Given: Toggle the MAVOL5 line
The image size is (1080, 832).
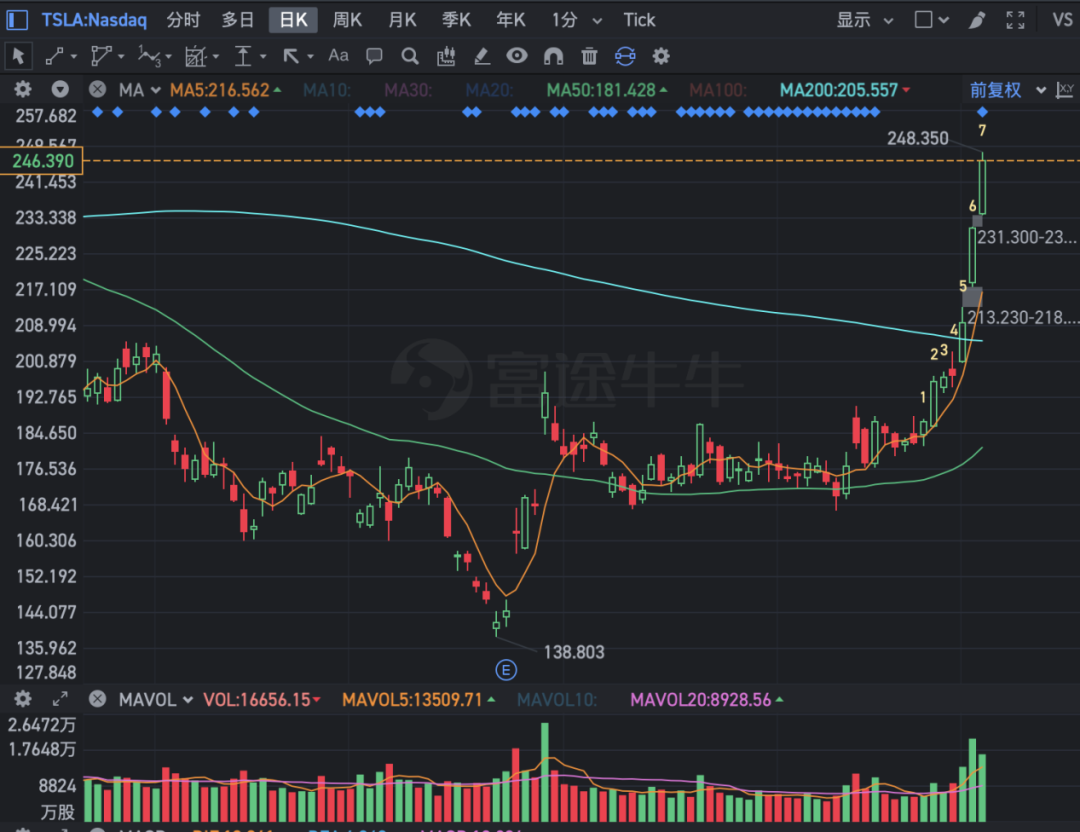Looking at the screenshot, I should (x=418, y=700).
